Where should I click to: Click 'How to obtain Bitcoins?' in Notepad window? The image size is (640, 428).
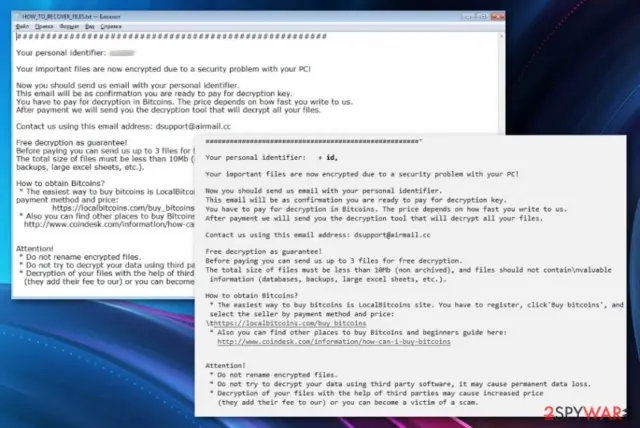tap(60, 184)
